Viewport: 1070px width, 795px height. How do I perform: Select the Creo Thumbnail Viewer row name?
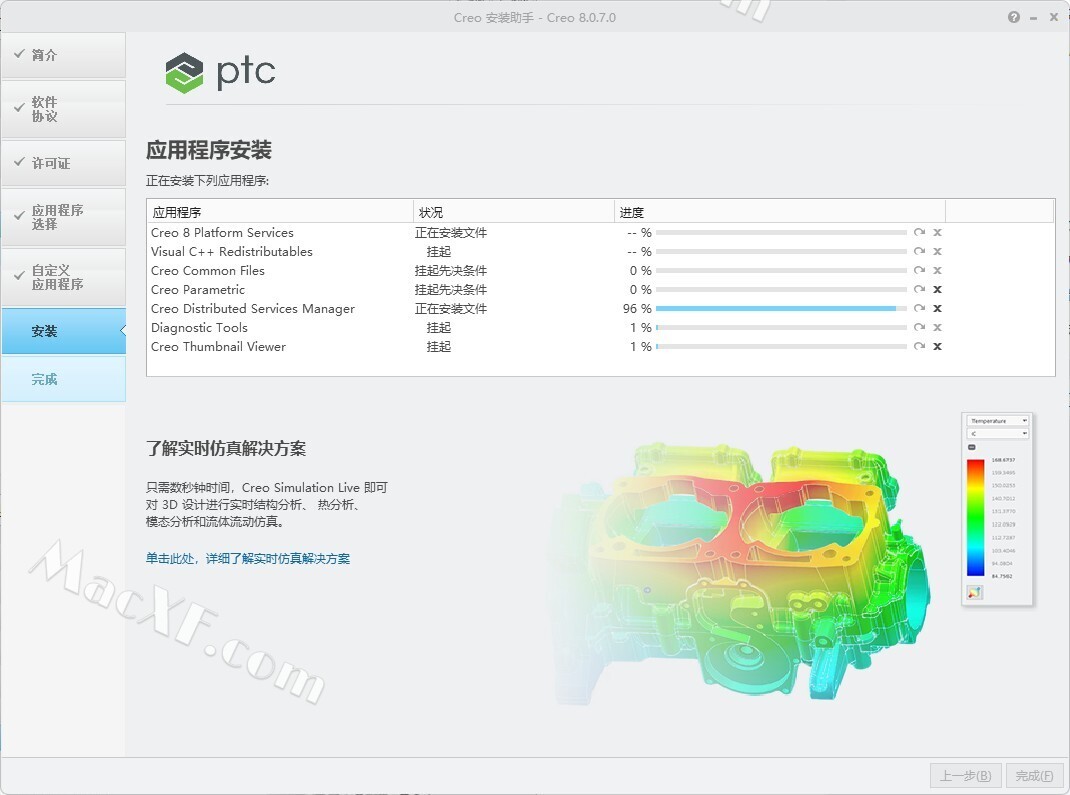[x=218, y=347]
